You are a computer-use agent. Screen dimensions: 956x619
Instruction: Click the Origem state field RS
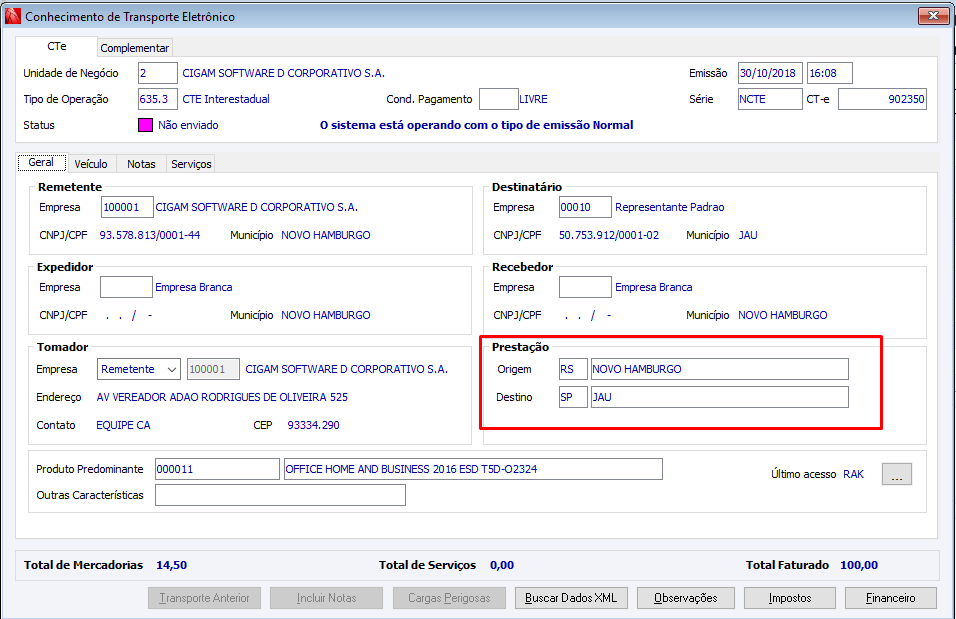click(x=573, y=369)
